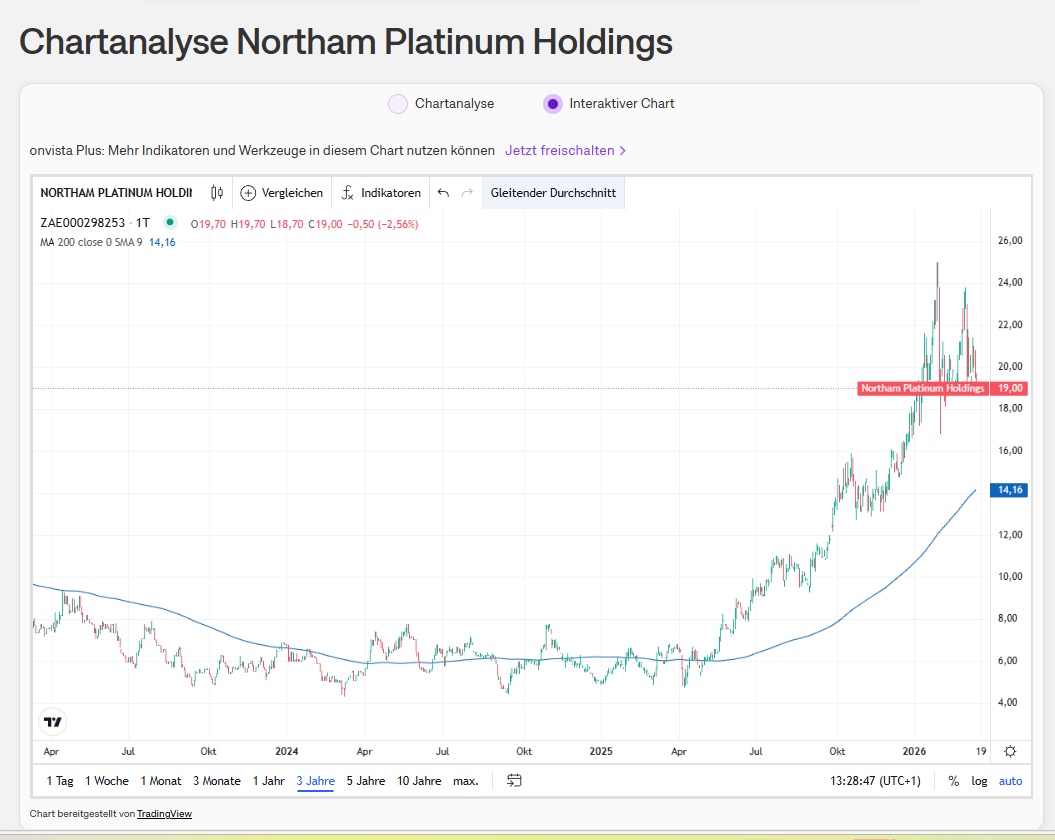The height and width of the screenshot is (840, 1055).
Task: Open the Indikatoren indicators menu
Action: 380,193
